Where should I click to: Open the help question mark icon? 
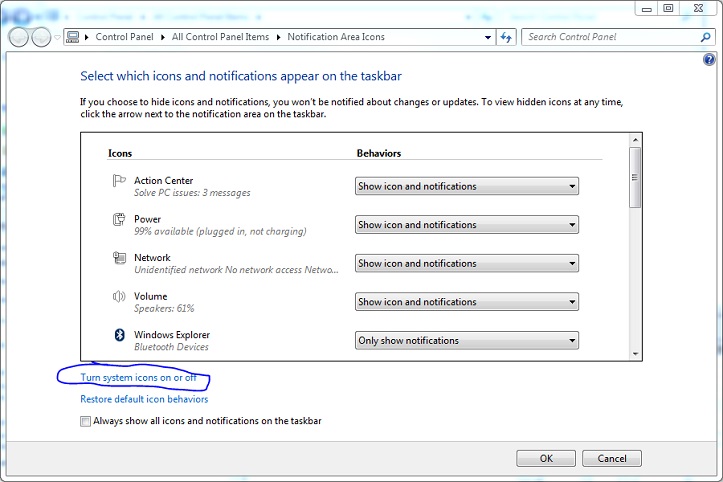point(709,59)
